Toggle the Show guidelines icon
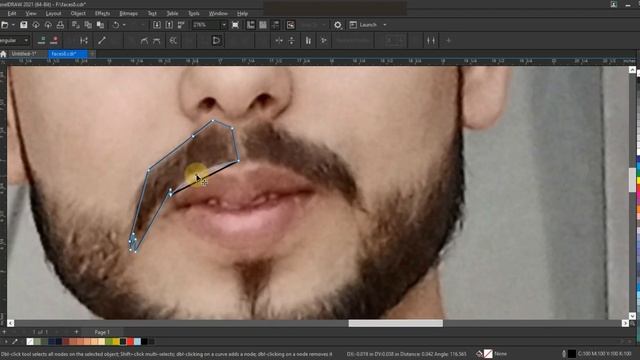 click(x=276, y=25)
